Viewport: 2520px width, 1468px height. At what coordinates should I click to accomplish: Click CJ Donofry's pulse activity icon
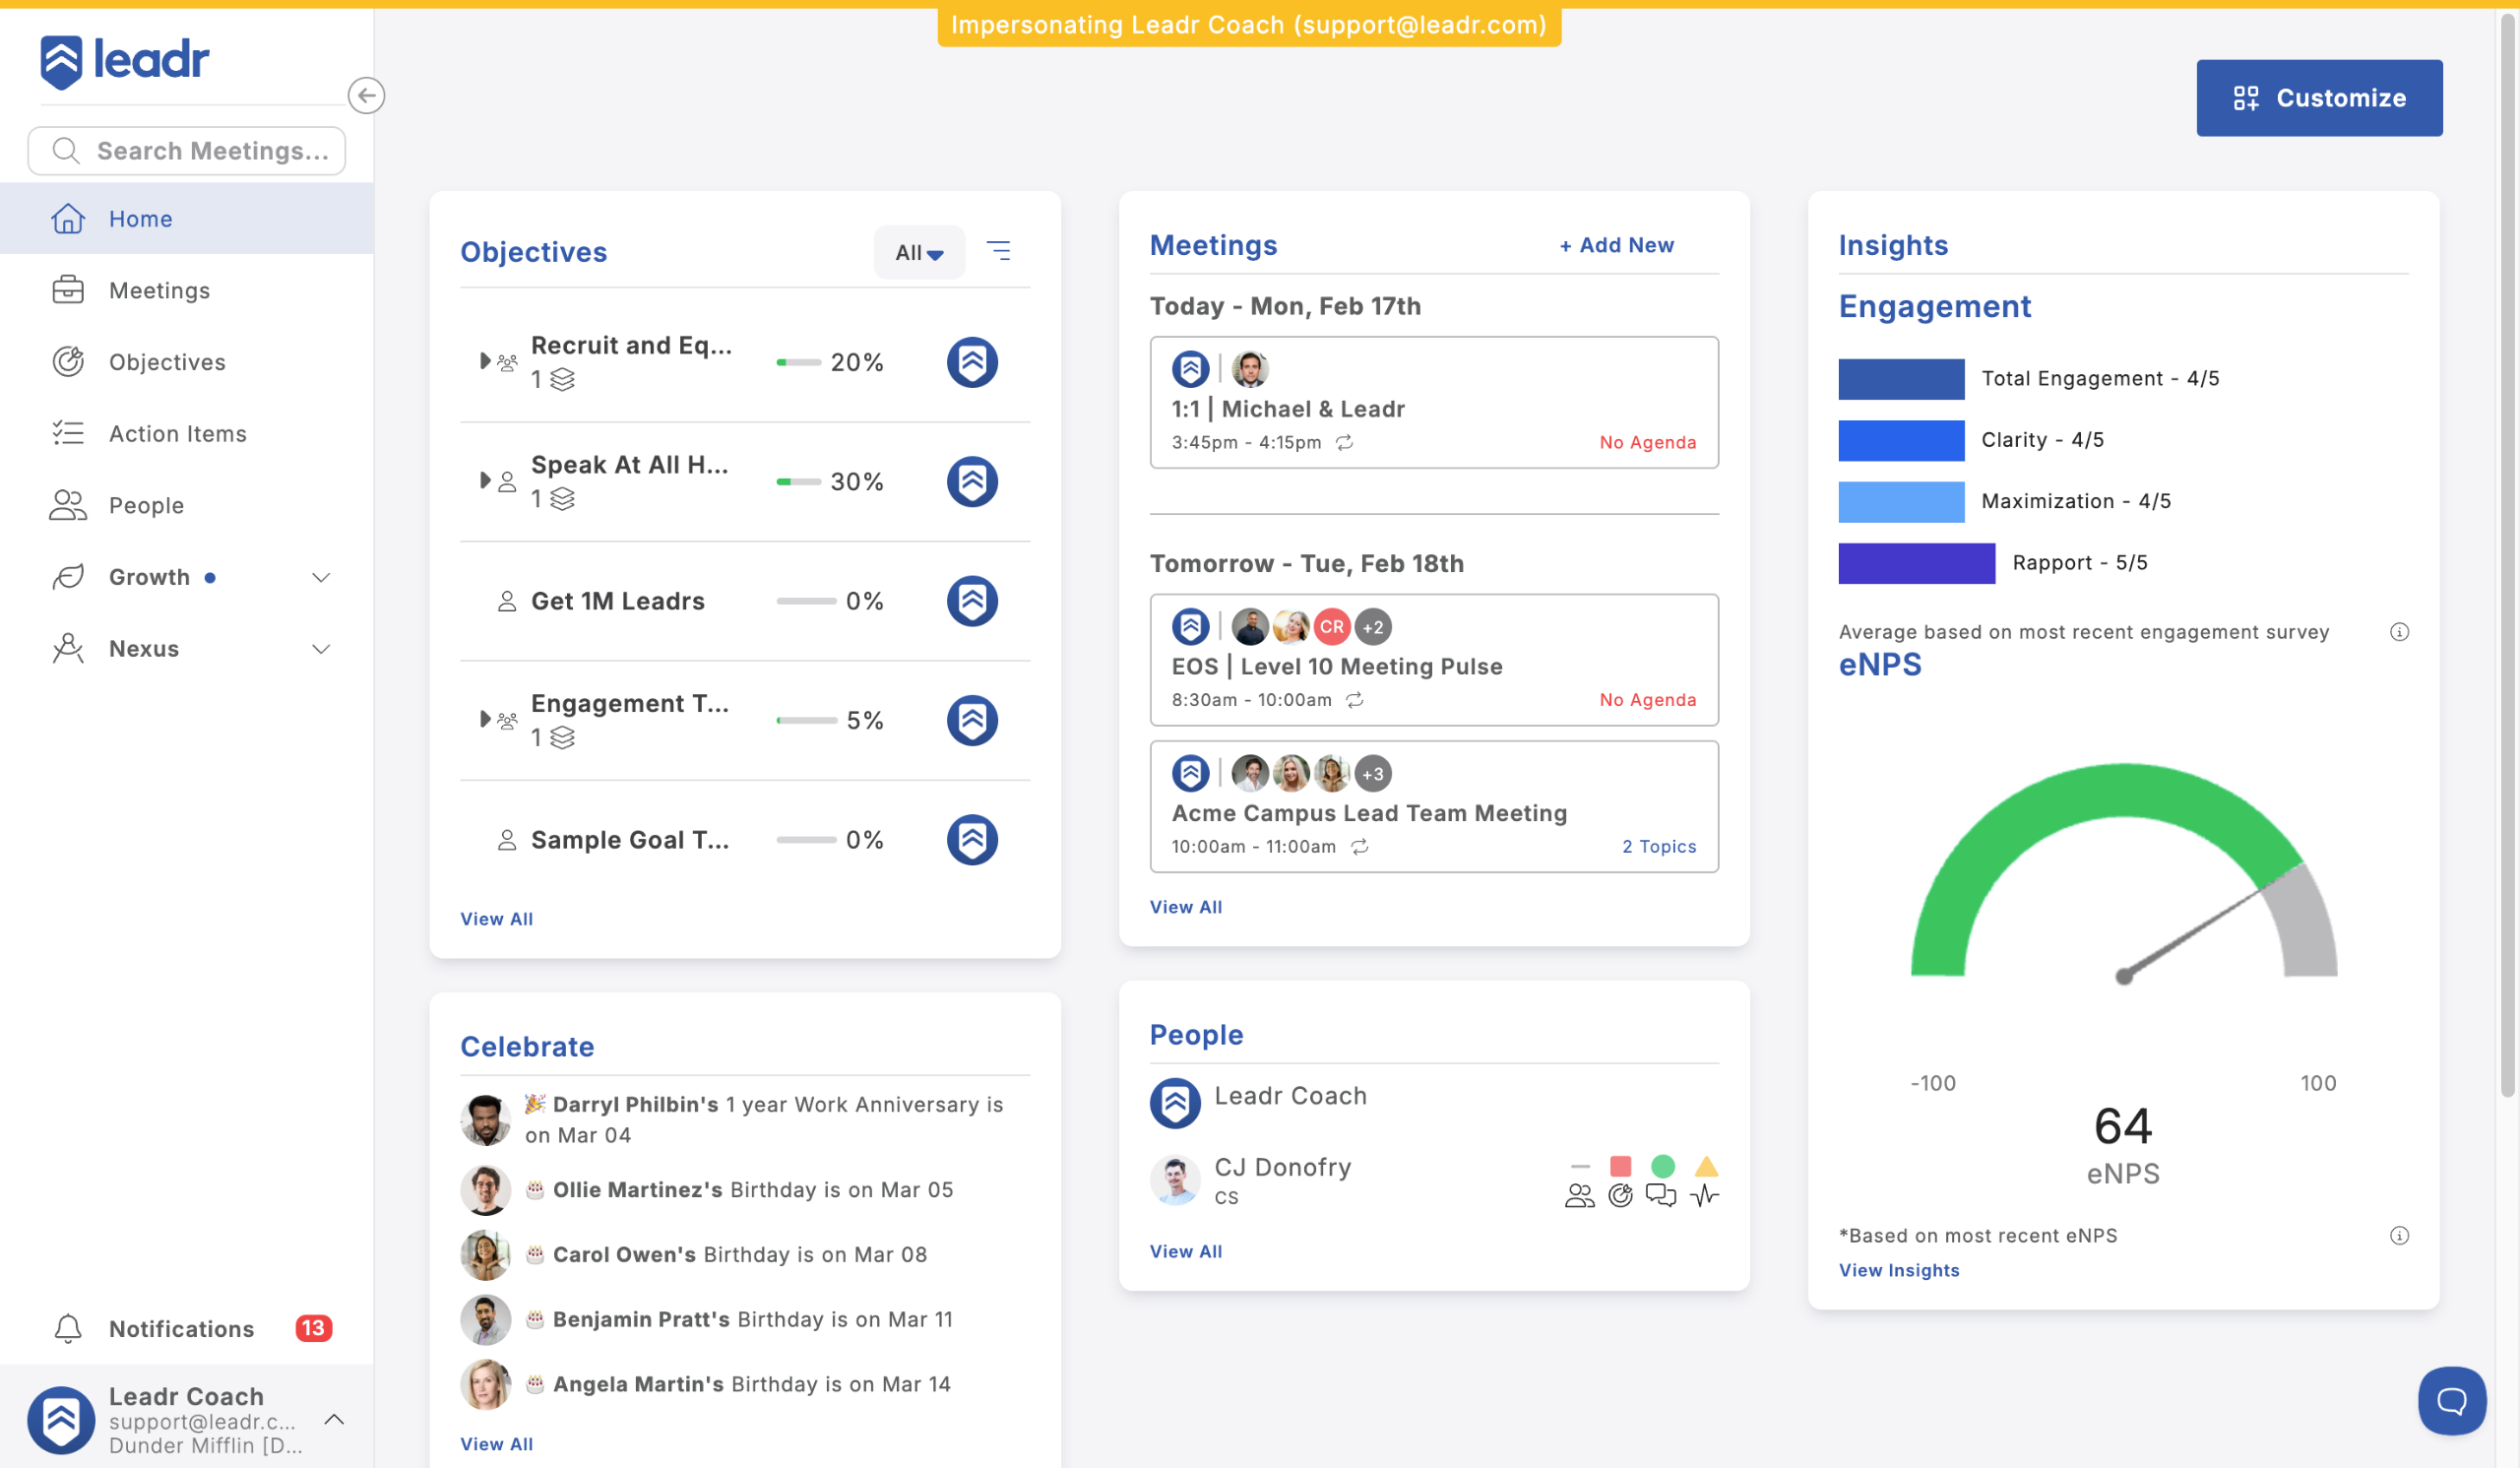pyautogui.click(x=1705, y=1195)
